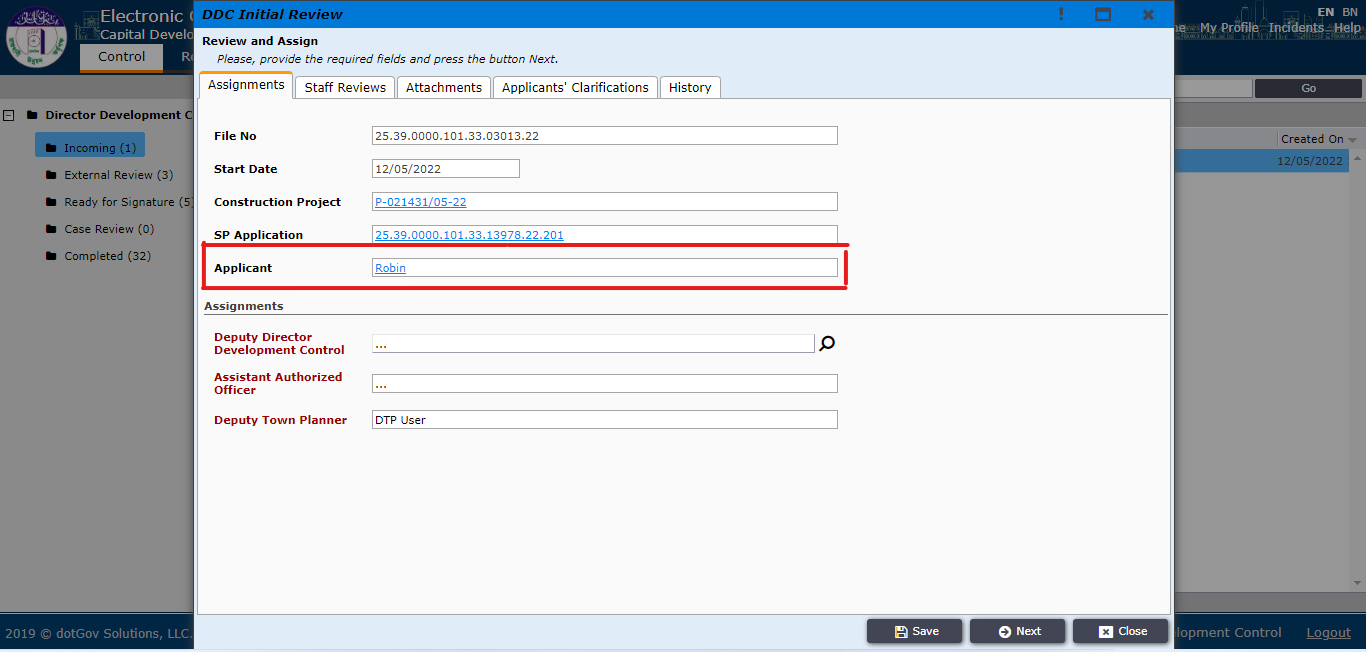The image size is (1366, 652).
Task: Open the Incoming (1) folder
Action: [90, 148]
